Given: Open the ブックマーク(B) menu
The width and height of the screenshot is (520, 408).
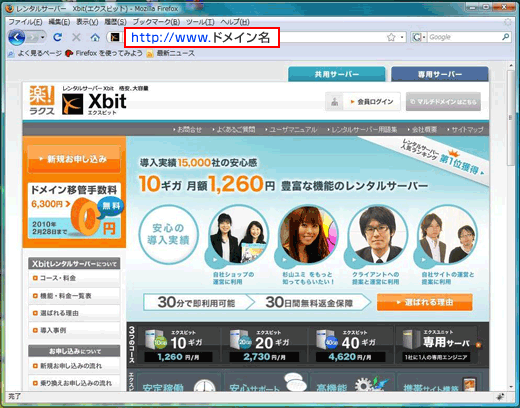Looking at the screenshot, I should (x=156, y=22).
